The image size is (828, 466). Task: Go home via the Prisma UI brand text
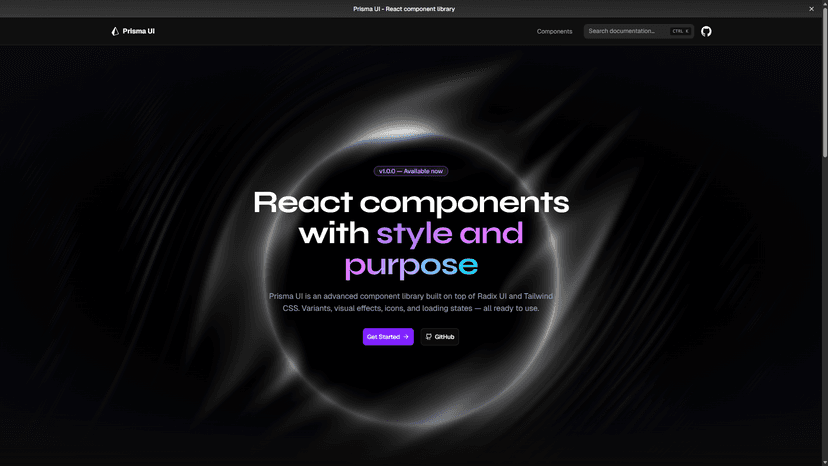(138, 31)
